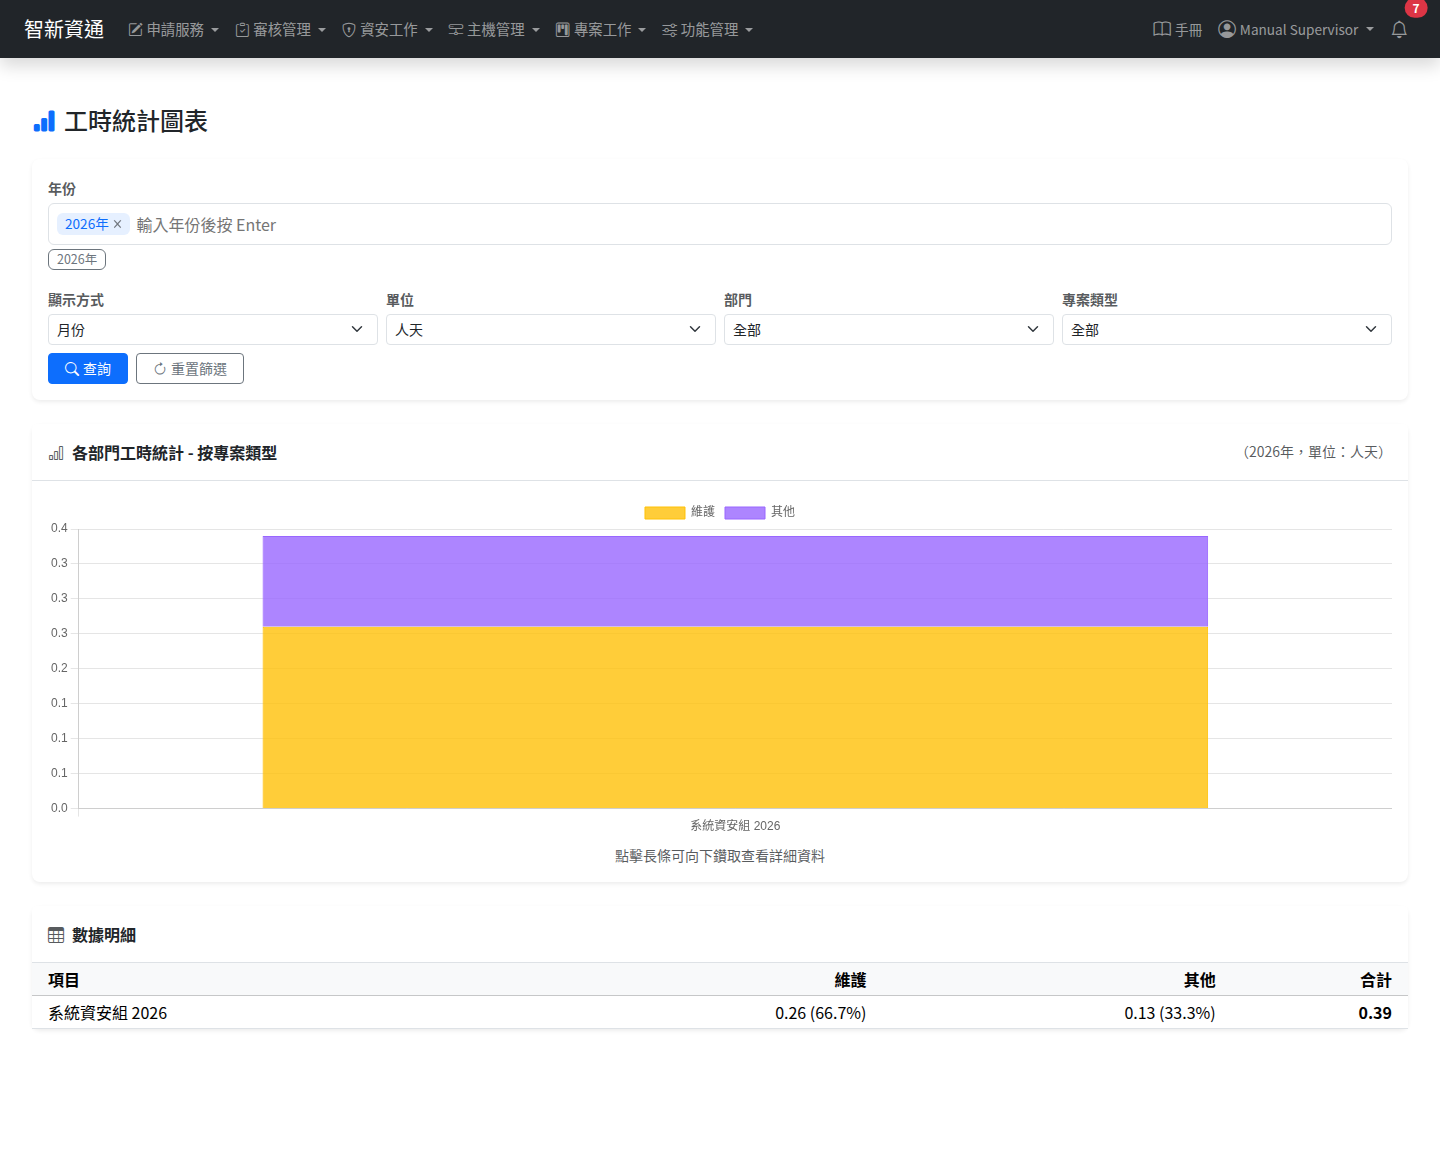Click the 系統資安組 2026 table row label
1440x1161 pixels.
108,1013
